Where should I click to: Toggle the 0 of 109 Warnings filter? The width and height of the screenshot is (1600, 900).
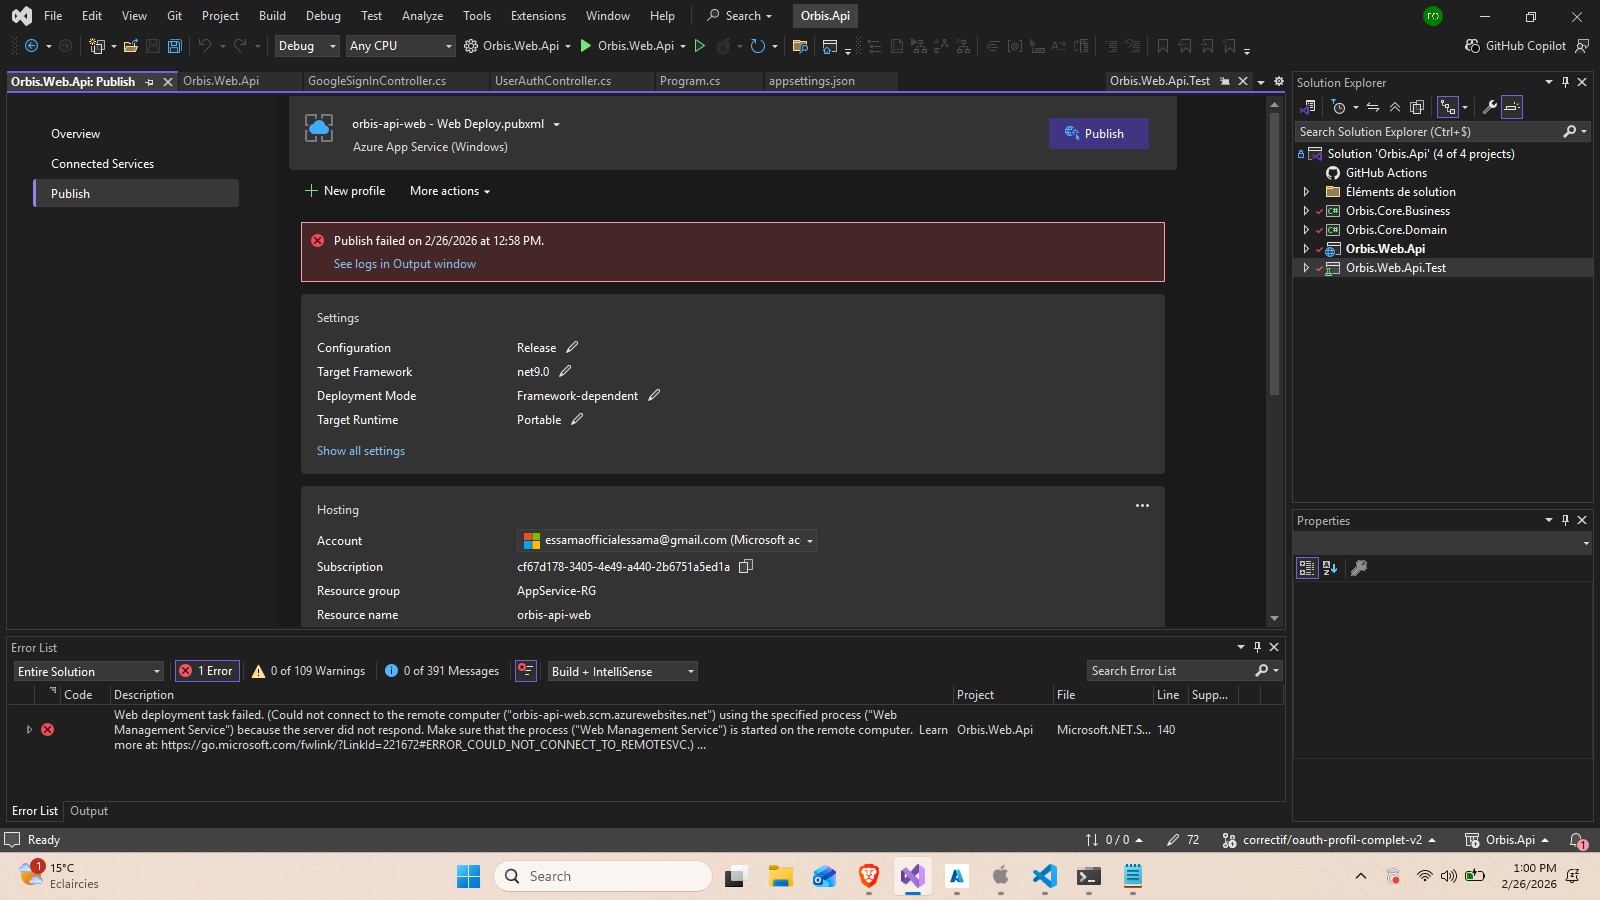[308, 671]
